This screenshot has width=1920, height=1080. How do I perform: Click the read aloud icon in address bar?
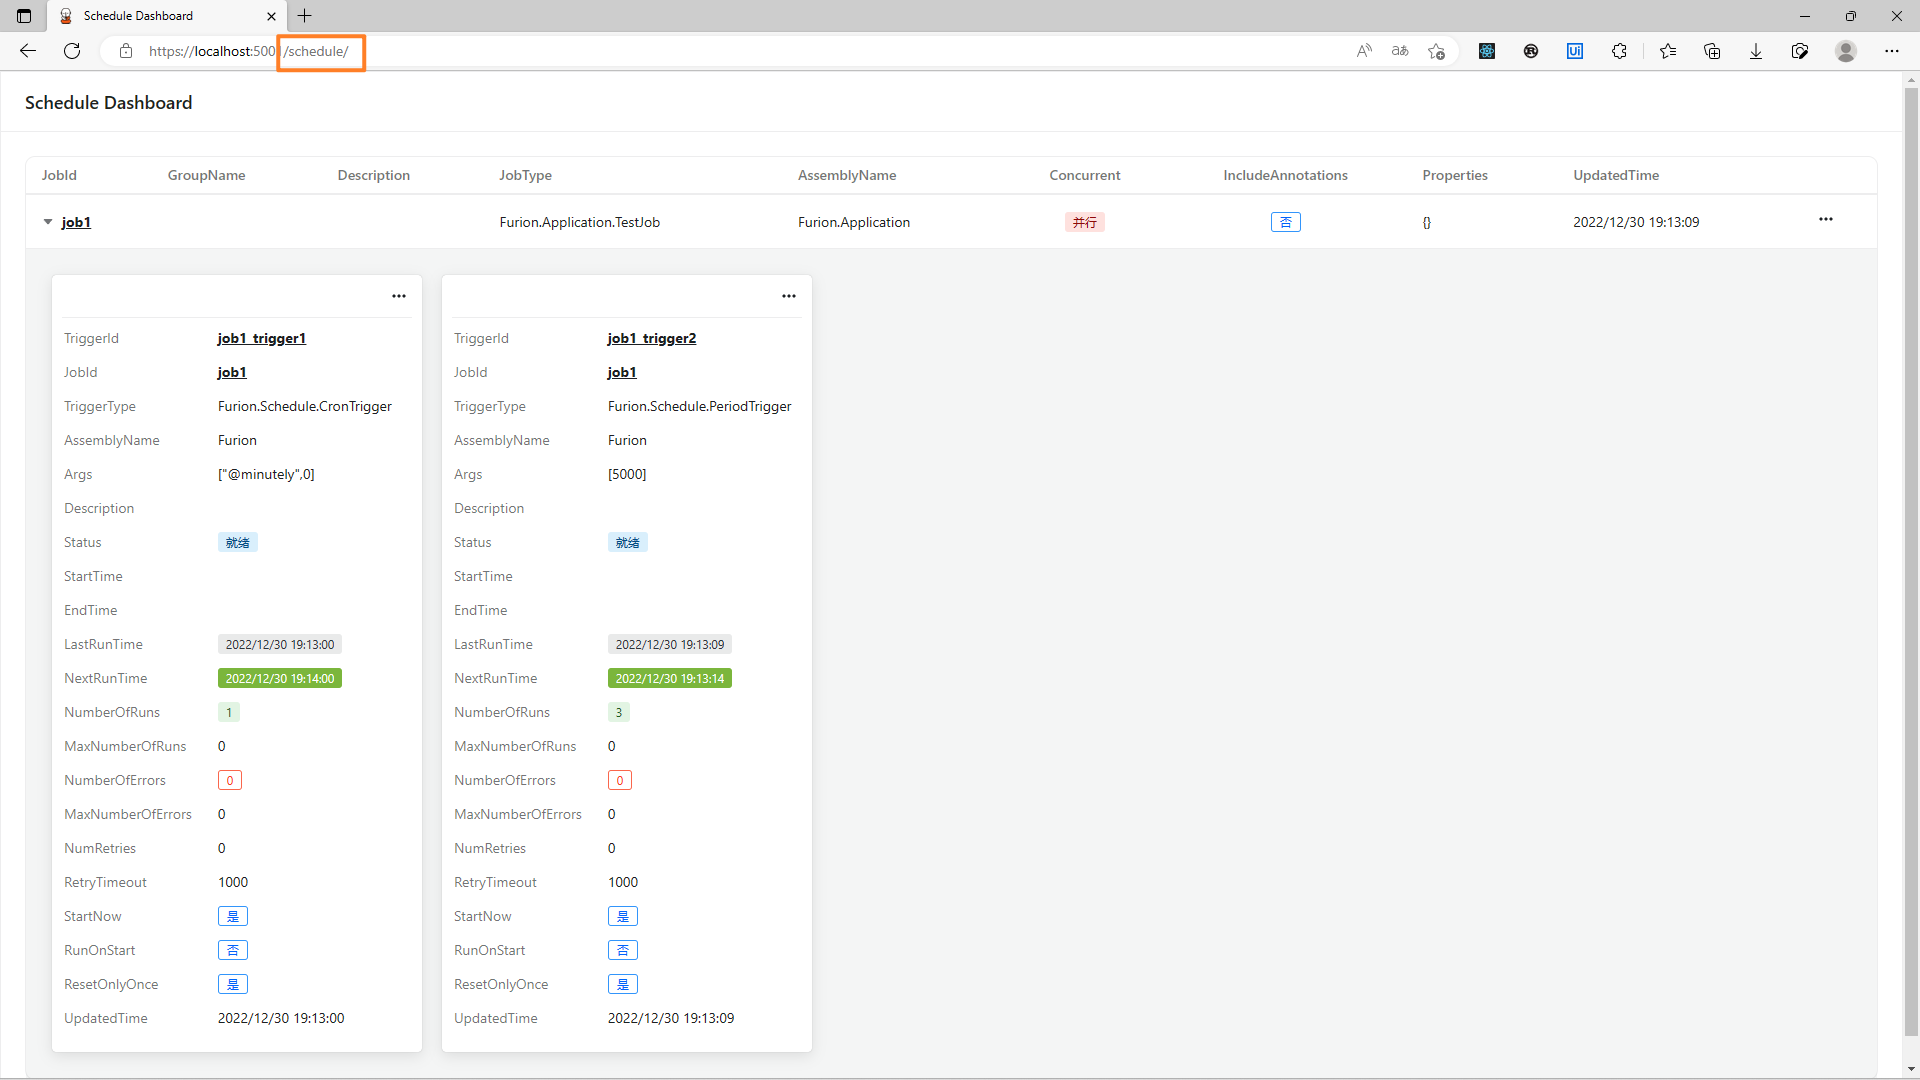[x=1364, y=51]
